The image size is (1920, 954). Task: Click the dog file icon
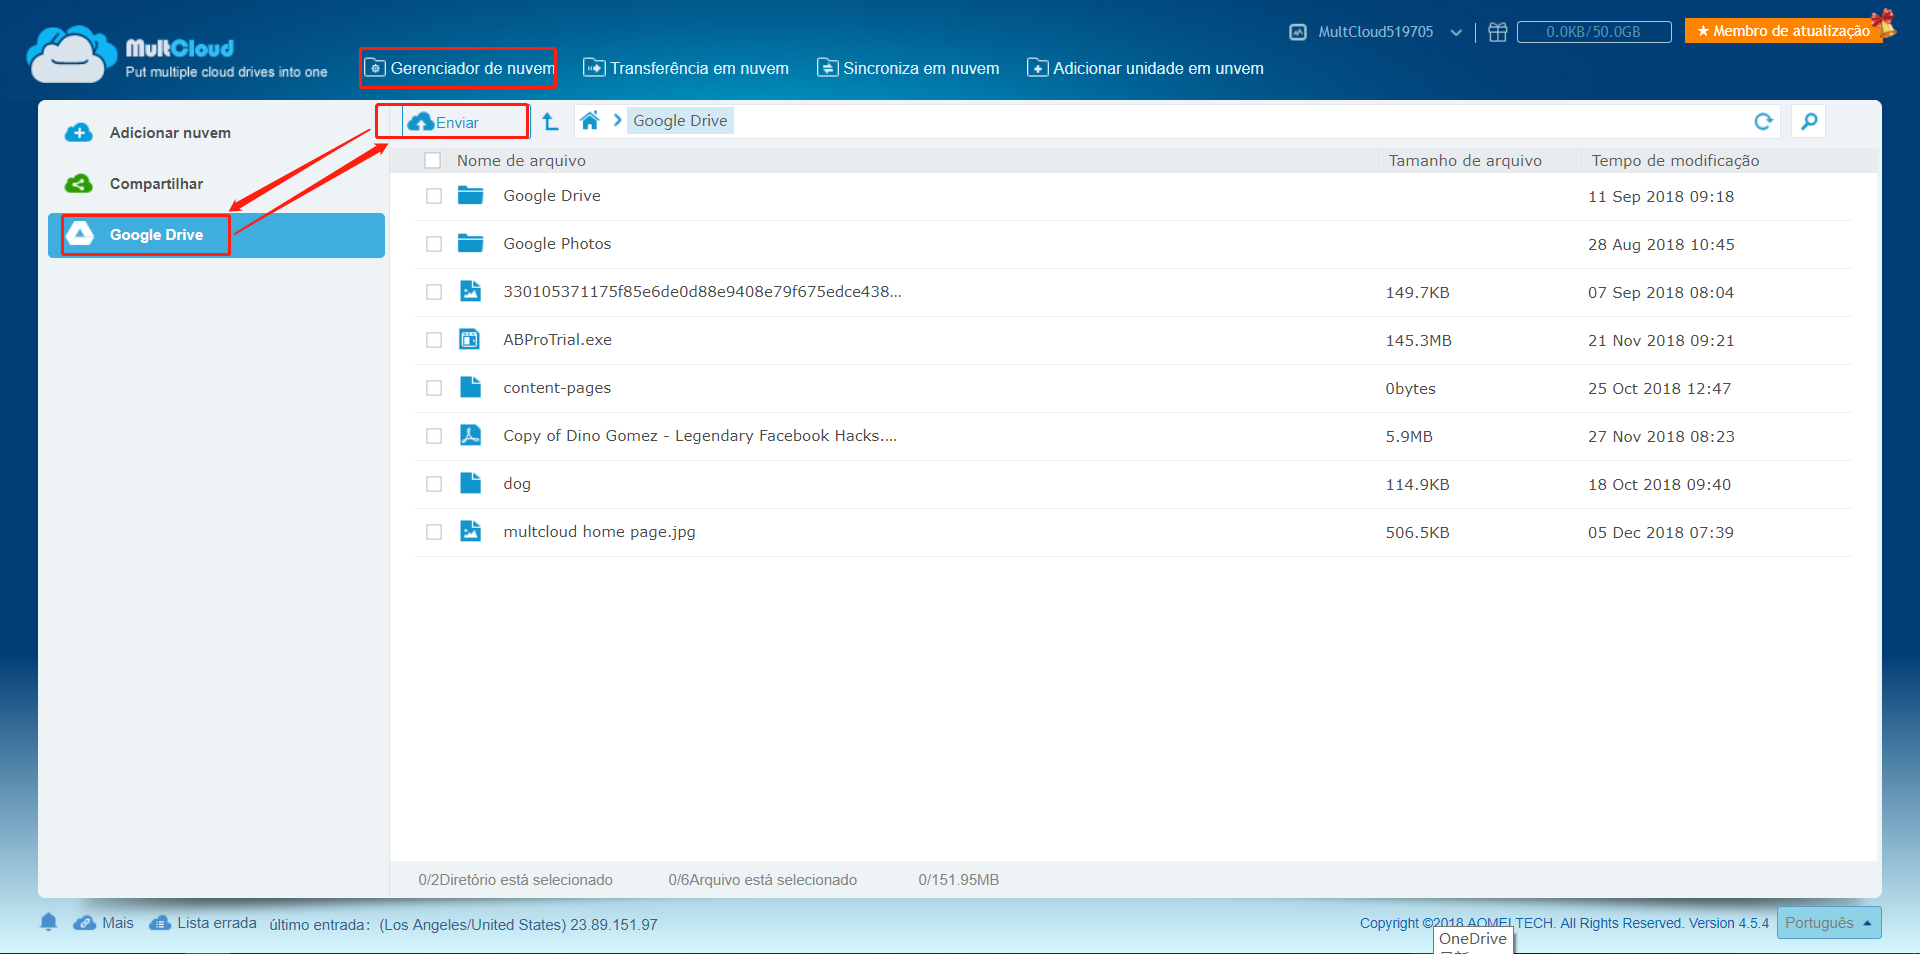tap(470, 483)
